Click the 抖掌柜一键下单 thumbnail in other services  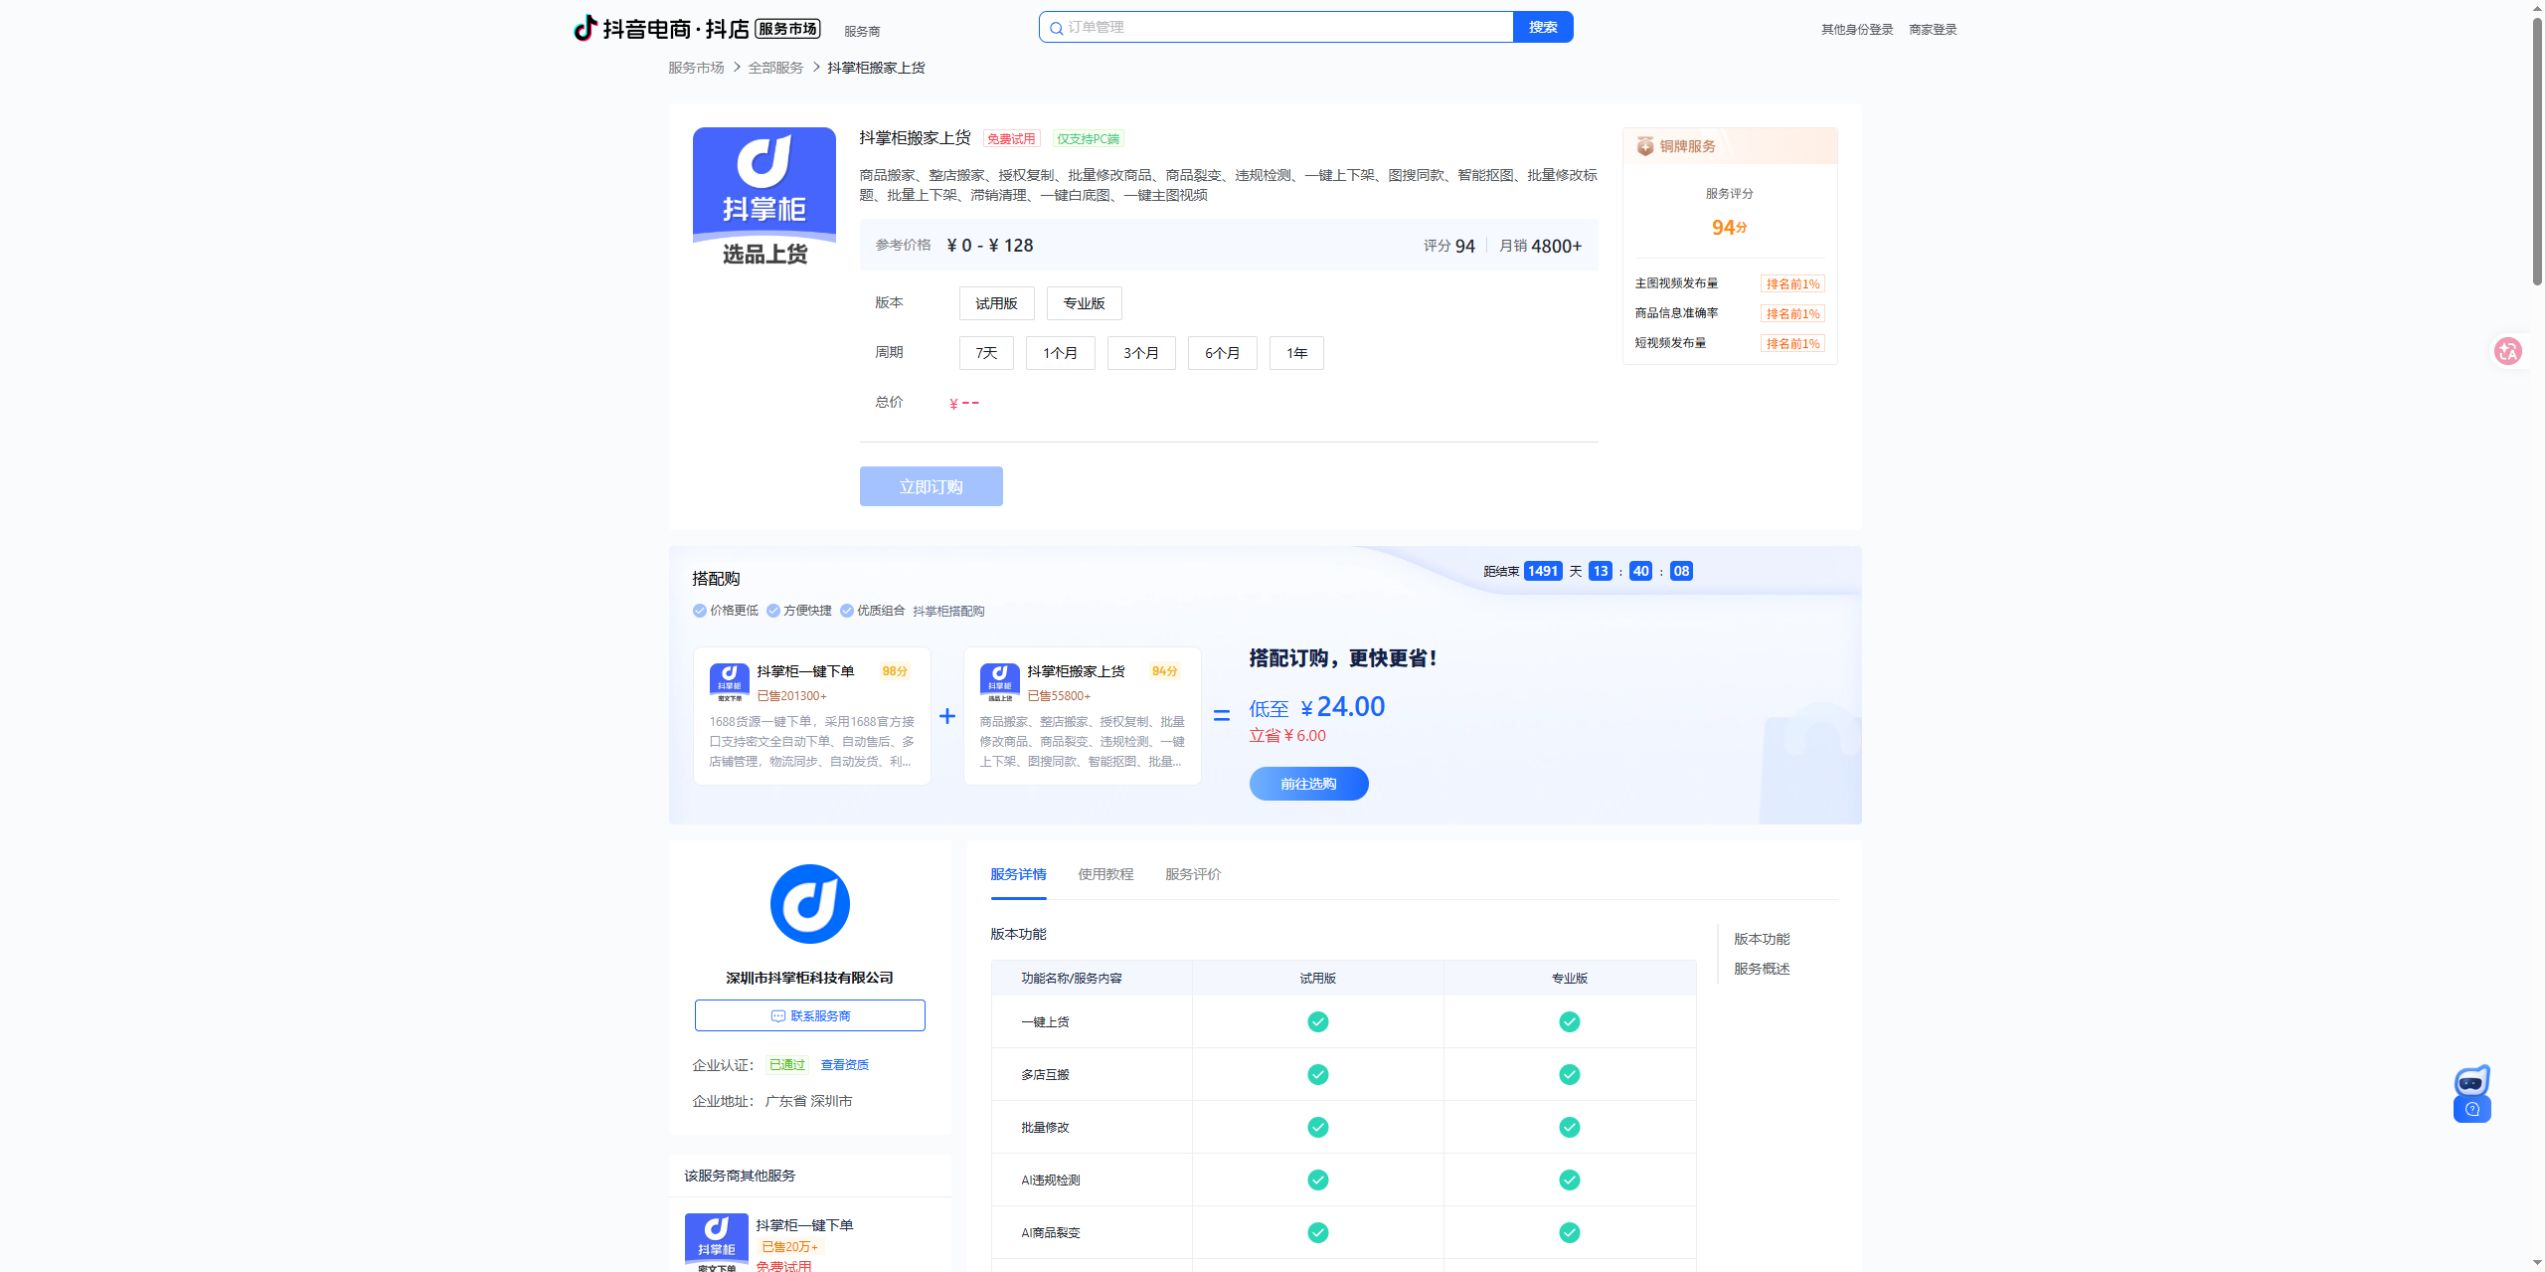(716, 1242)
